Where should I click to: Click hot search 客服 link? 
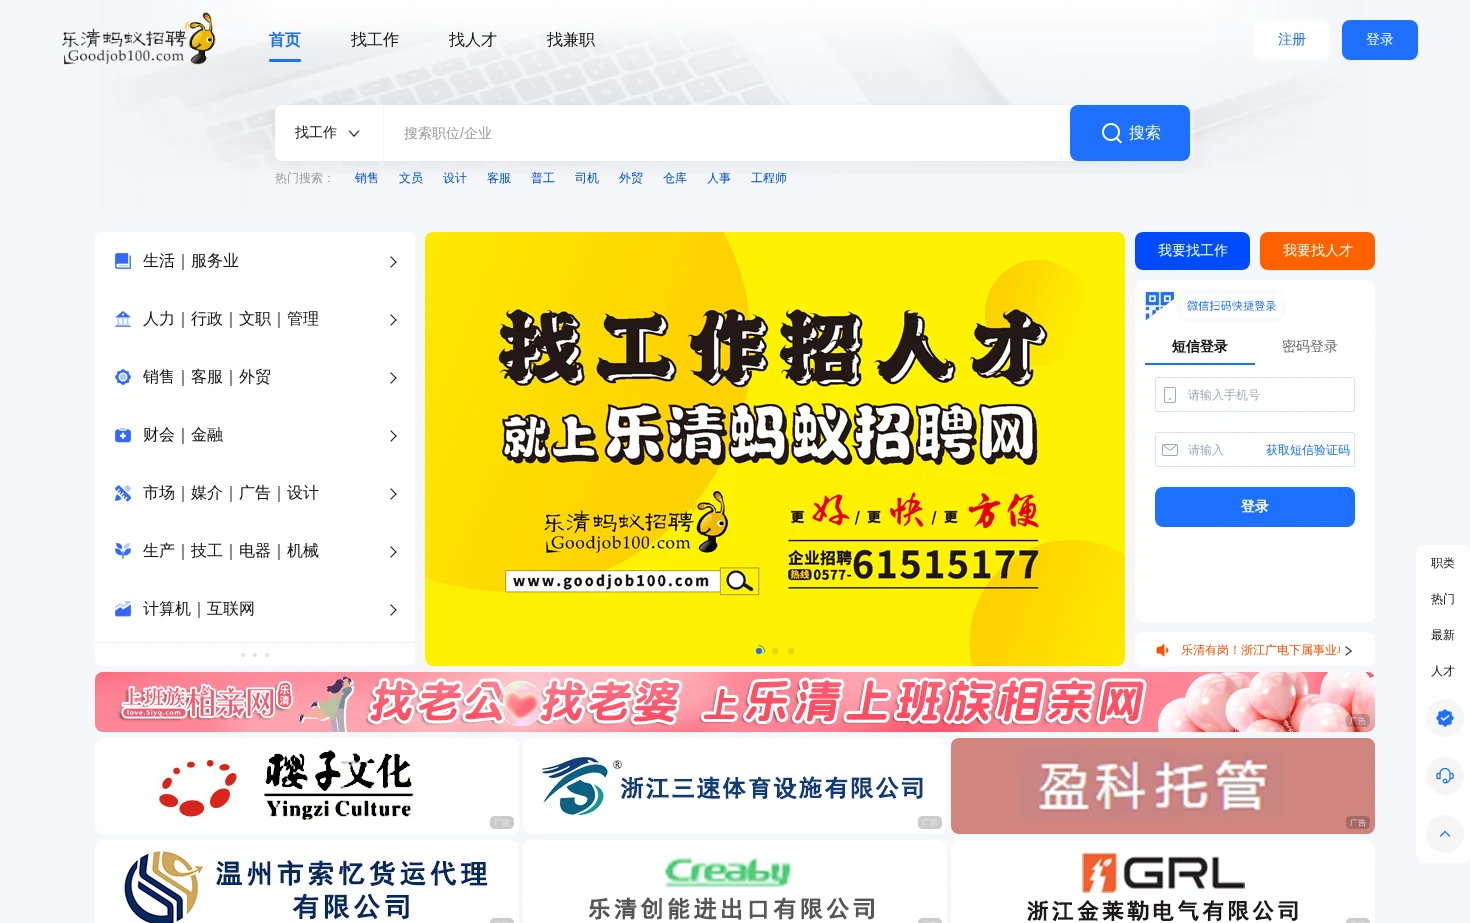tap(499, 178)
